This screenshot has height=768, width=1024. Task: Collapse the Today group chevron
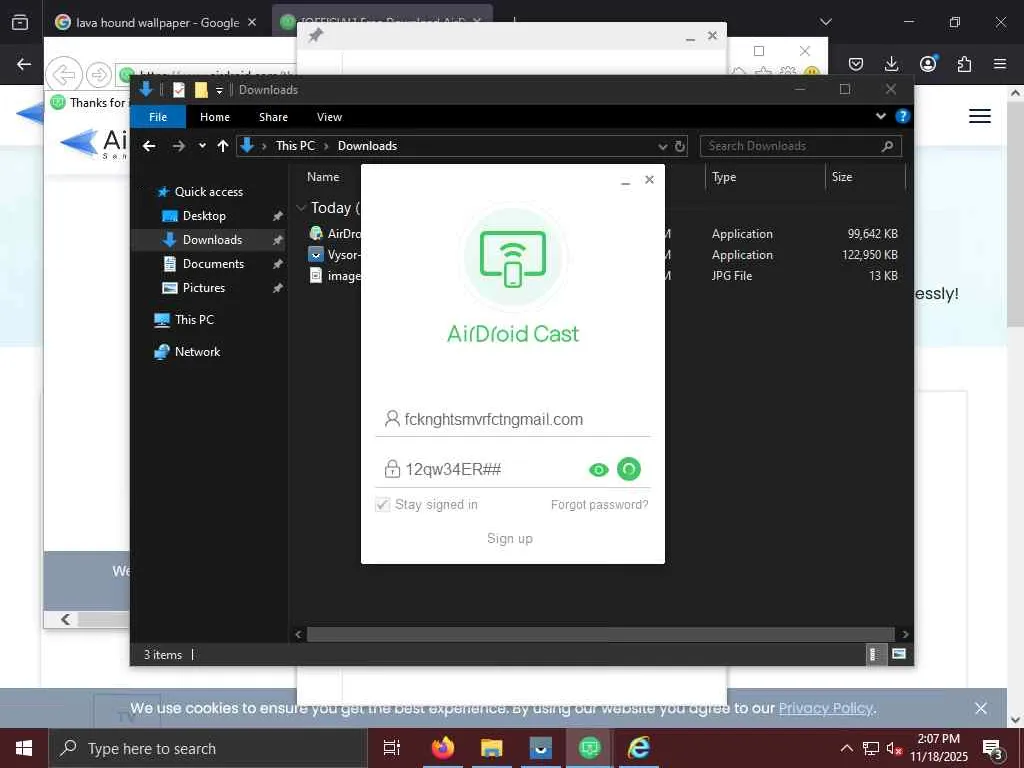(301, 208)
